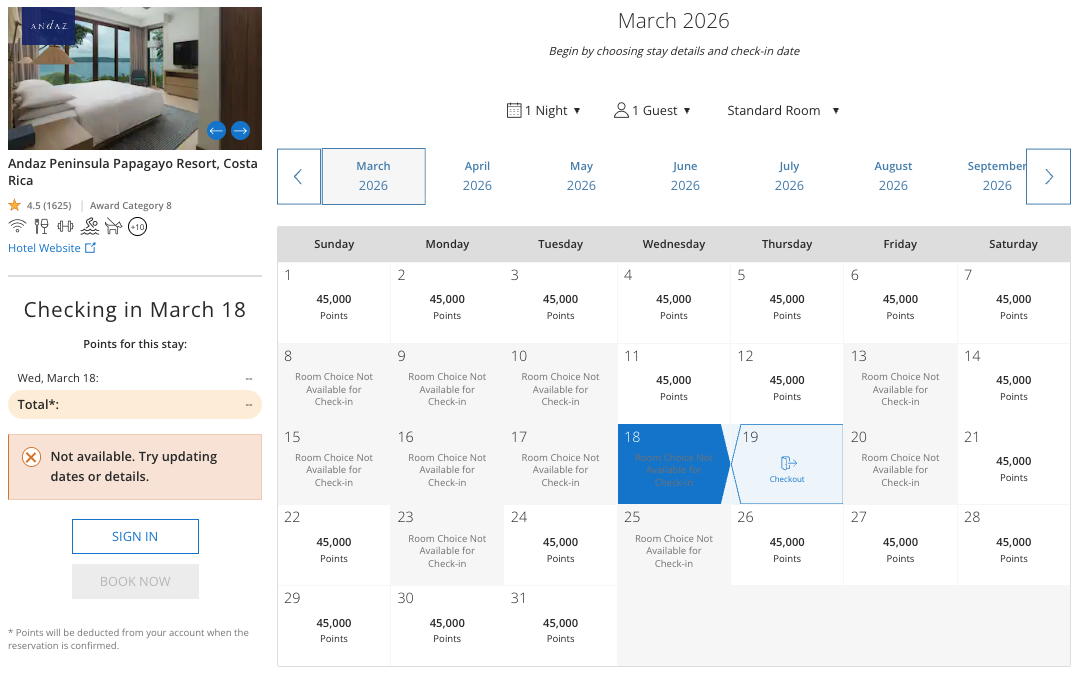Viewport: 1081px width, 675px height.
Task: Open the Standard Room dropdown
Action: pyautogui.click(x=783, y=110)
